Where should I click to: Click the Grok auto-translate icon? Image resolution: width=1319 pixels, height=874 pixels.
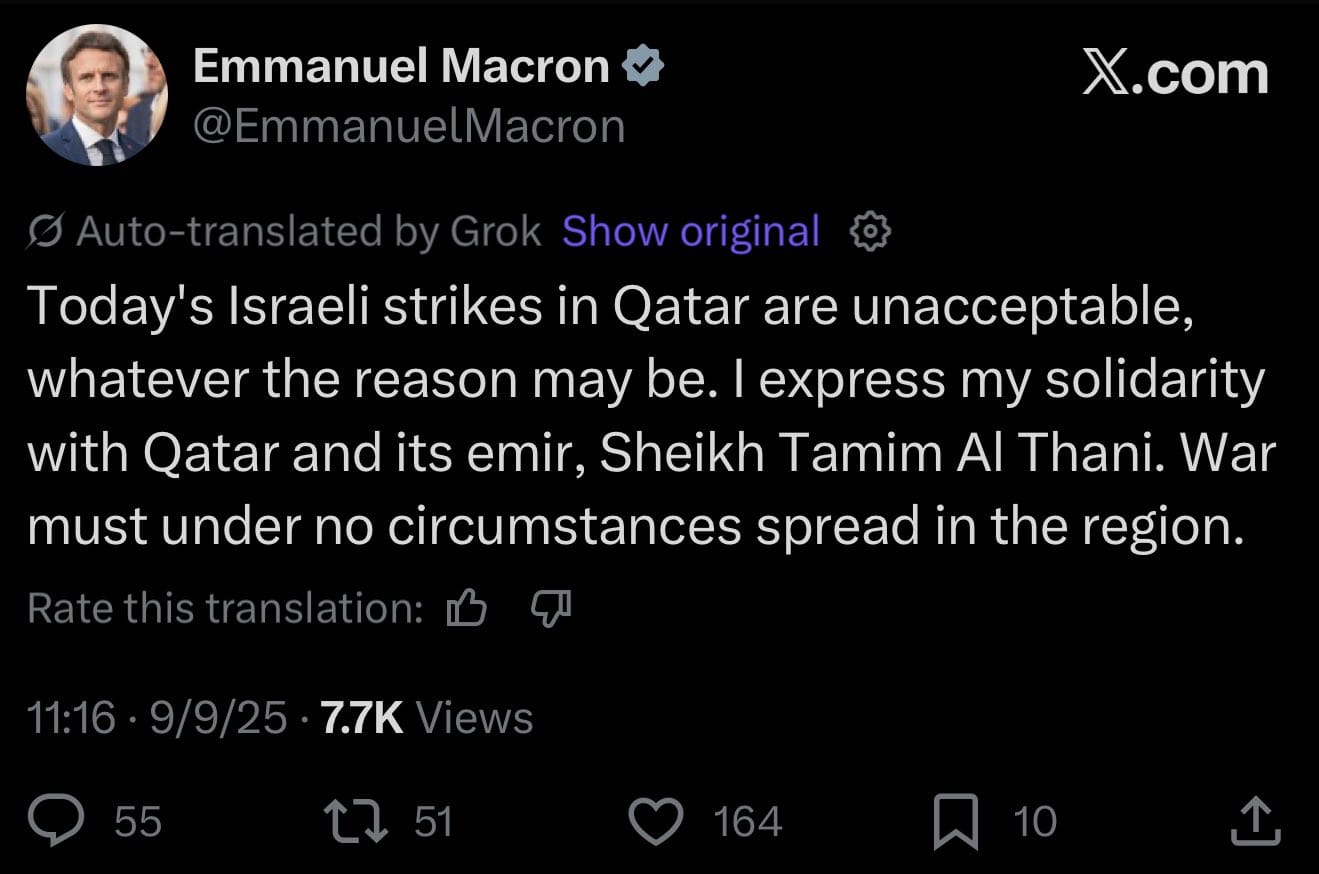pos(47,232)
